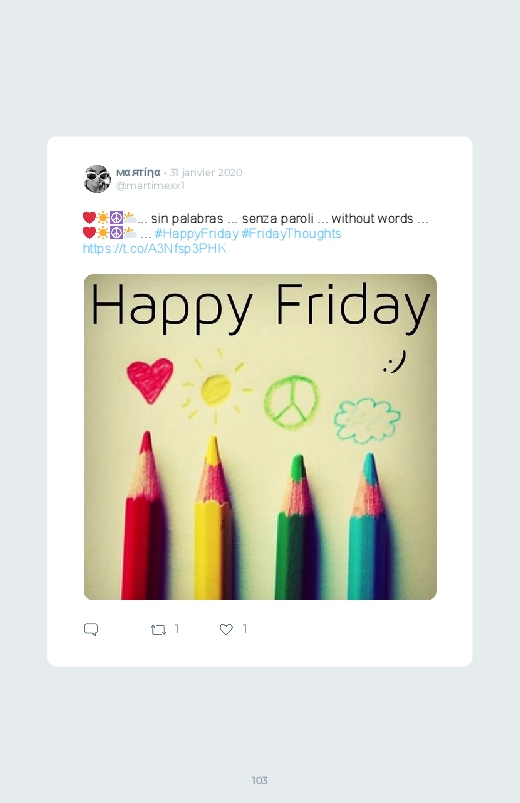The height and width of the screenshot is (803, 520).
Task: Click the reply speech bubble icon
Action: 91,629
